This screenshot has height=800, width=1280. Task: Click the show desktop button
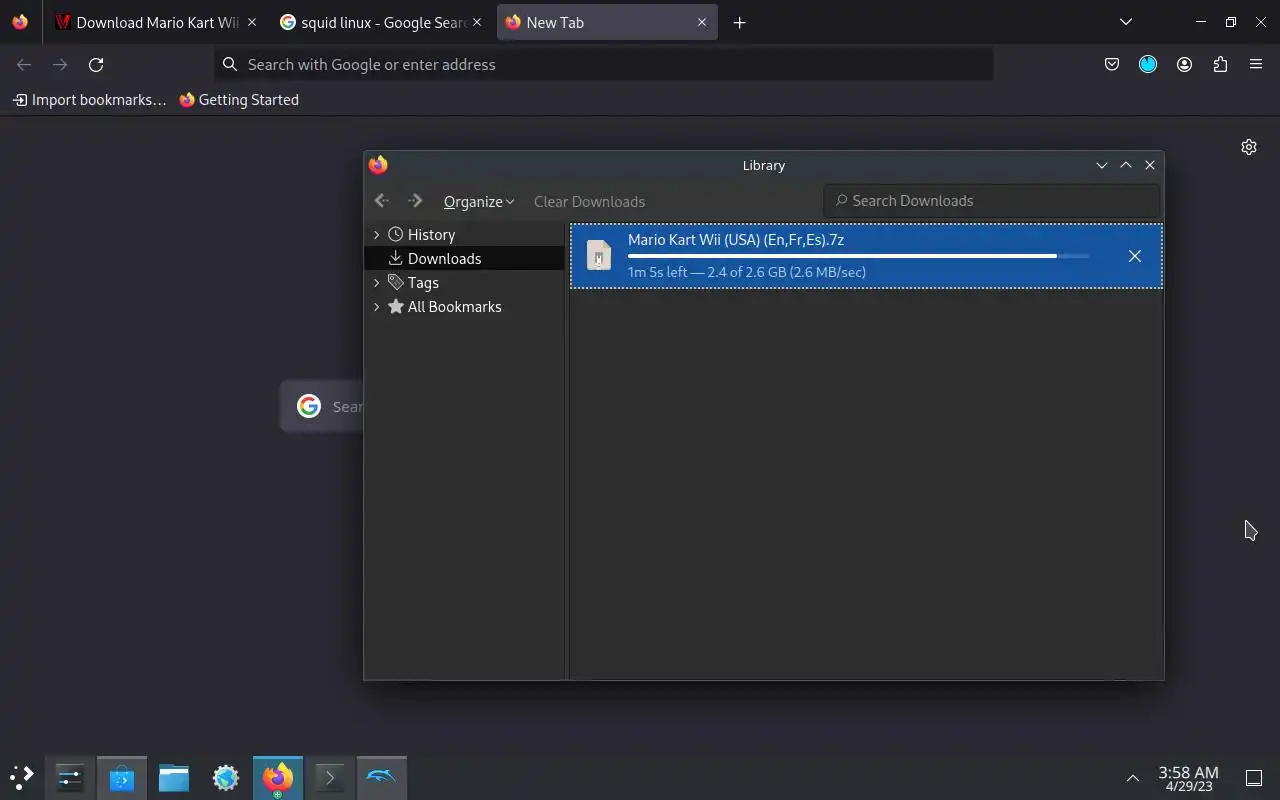(x=1254, y=778)
